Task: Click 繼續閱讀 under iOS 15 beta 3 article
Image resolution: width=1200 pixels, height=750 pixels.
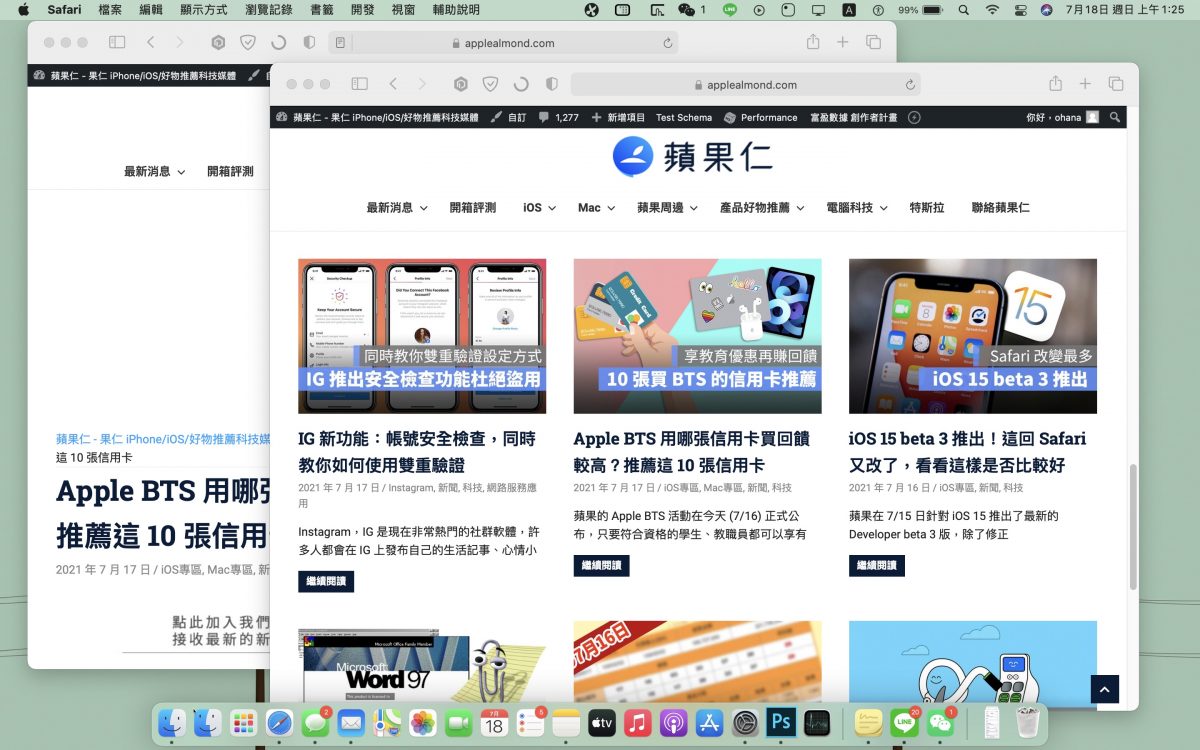Action: pyautogui.click(x=877, y=565)
